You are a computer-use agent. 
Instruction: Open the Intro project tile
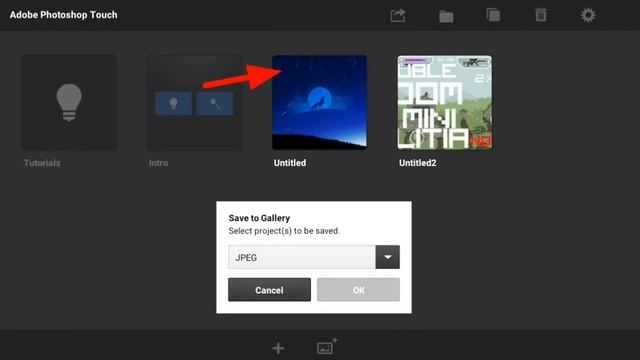[194, 102]
